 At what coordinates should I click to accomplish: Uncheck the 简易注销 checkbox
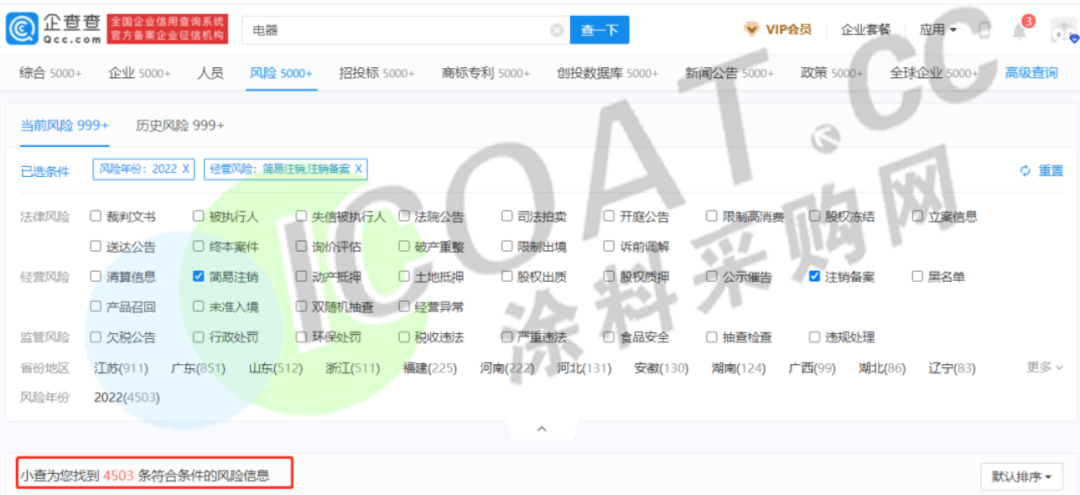coord(199,277)
